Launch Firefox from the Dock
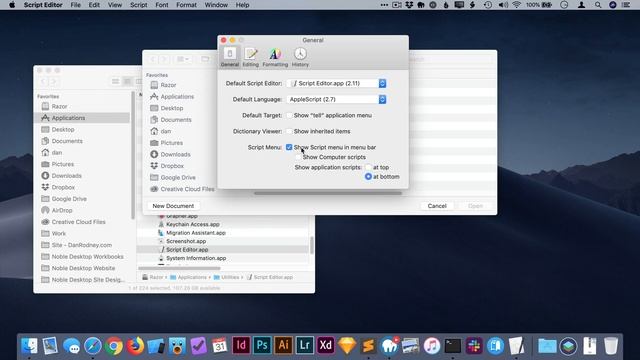This screenshot has width=640, height=360. point(135,346)
